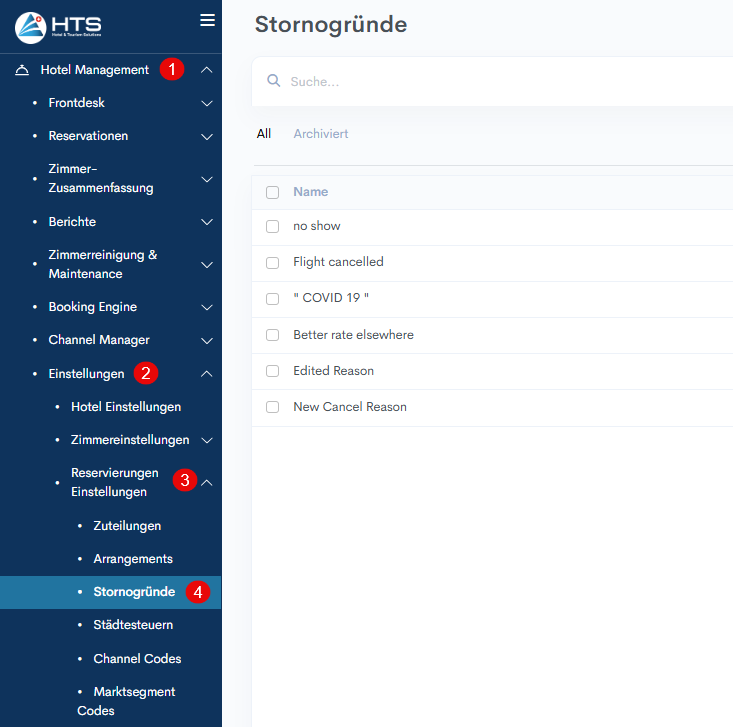The height and width of the screenshot is (727, 733).
Task: Click the HTS logo icon
Action: tap(30, 27)
